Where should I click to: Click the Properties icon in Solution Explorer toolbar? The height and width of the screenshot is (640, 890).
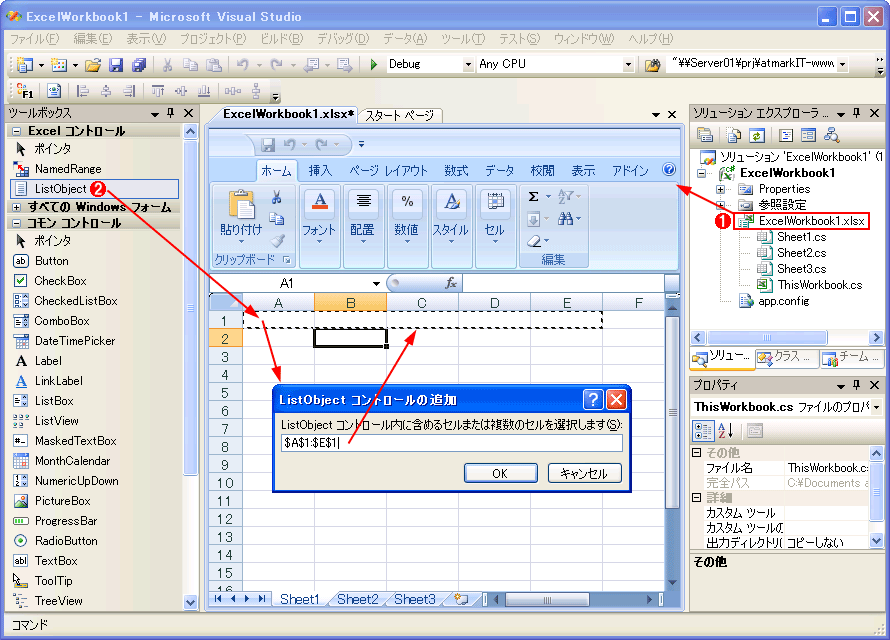[x=705, y=135]
